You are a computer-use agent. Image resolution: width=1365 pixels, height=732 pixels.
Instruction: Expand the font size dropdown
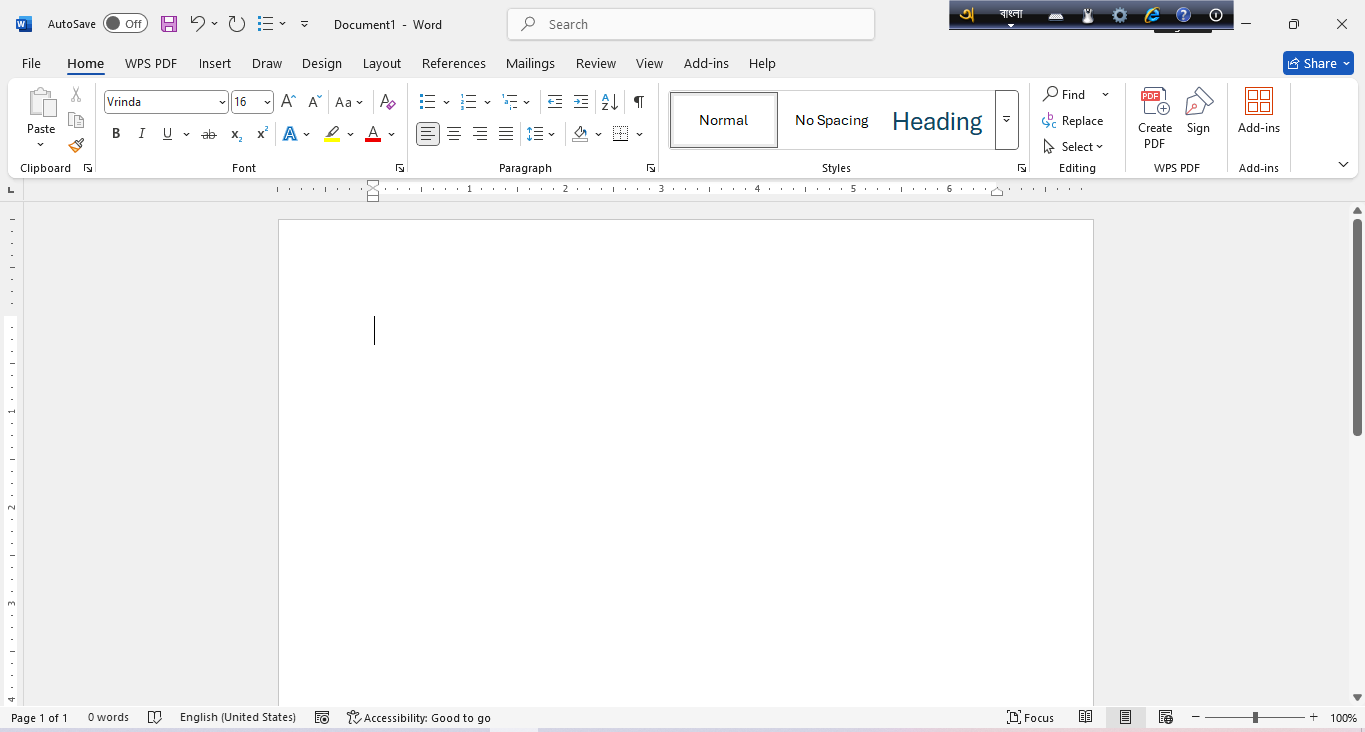pyautogui.click(x=267, y=102)
